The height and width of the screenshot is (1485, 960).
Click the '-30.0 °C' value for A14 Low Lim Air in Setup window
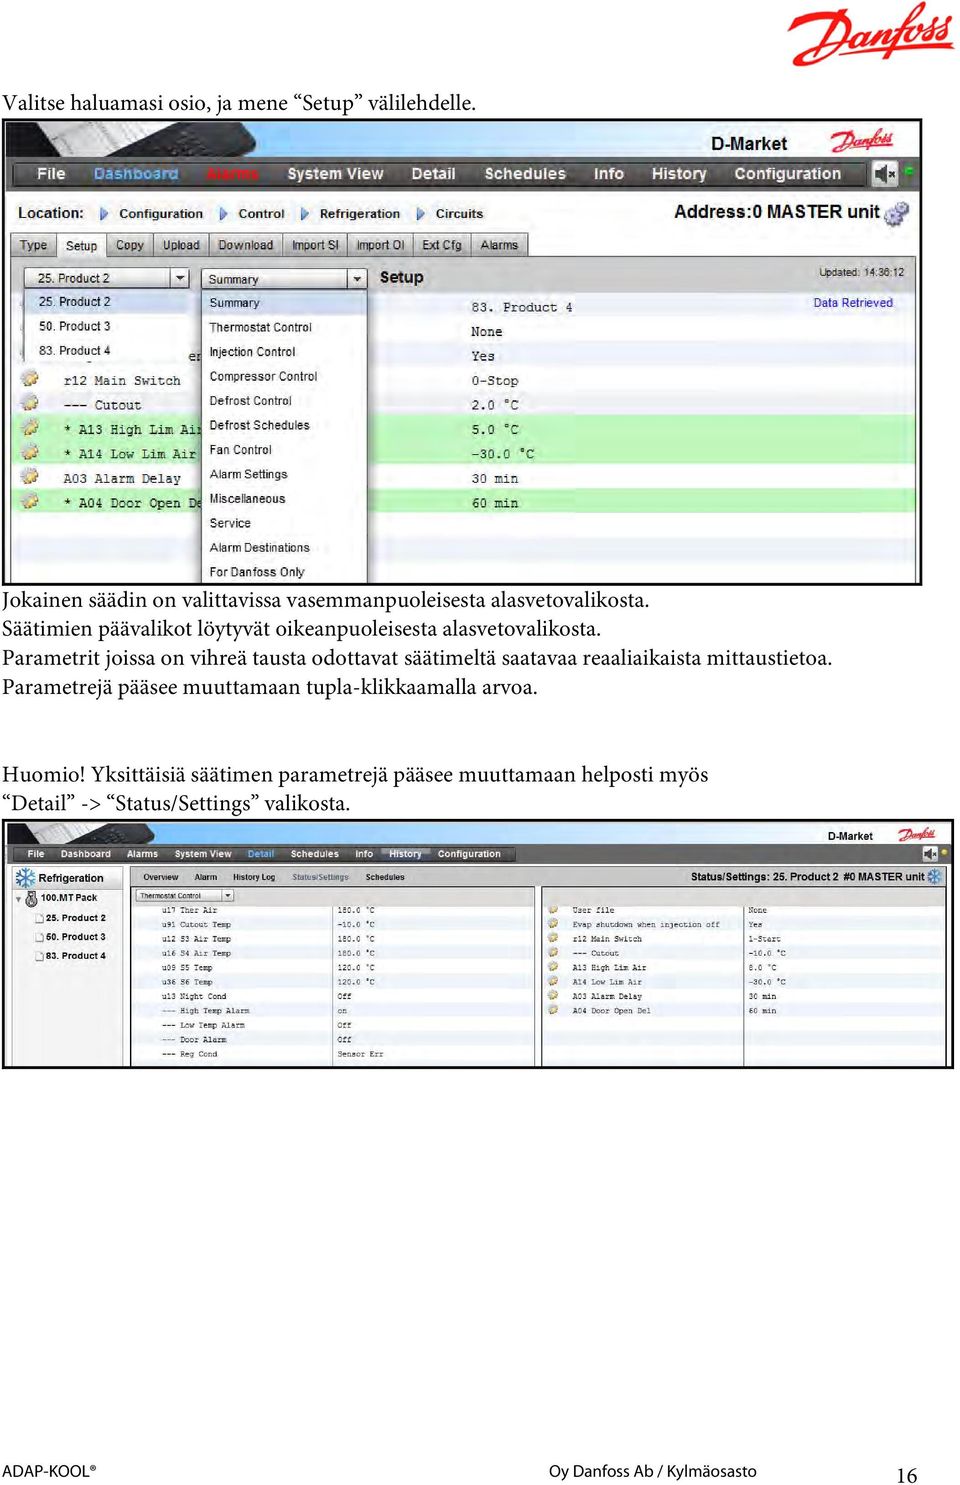tap(503, 454)
